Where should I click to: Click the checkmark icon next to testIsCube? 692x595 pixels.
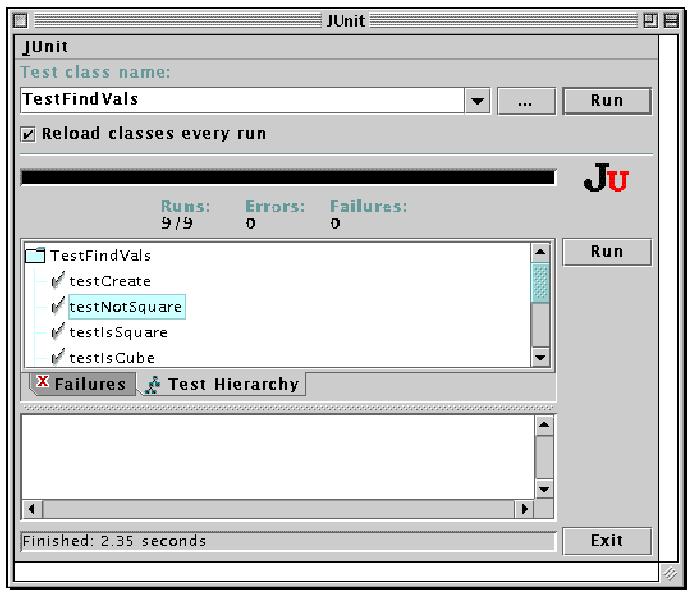[x=58, y=357]
